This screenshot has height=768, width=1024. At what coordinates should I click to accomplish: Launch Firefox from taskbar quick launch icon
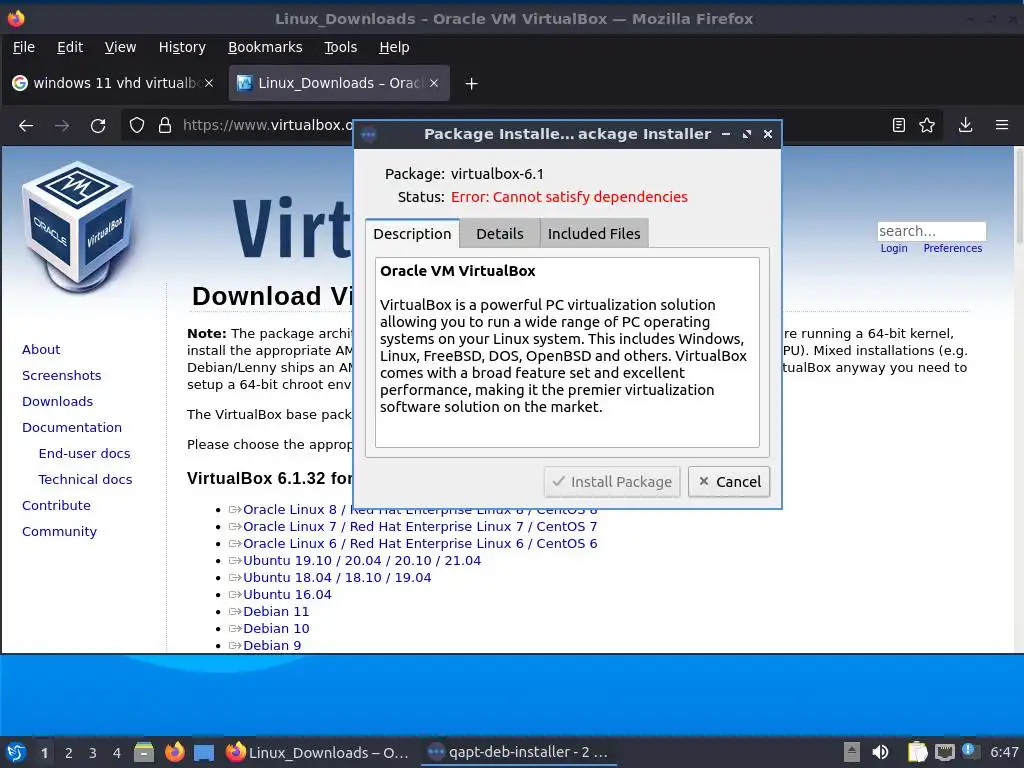click(174, 752)
